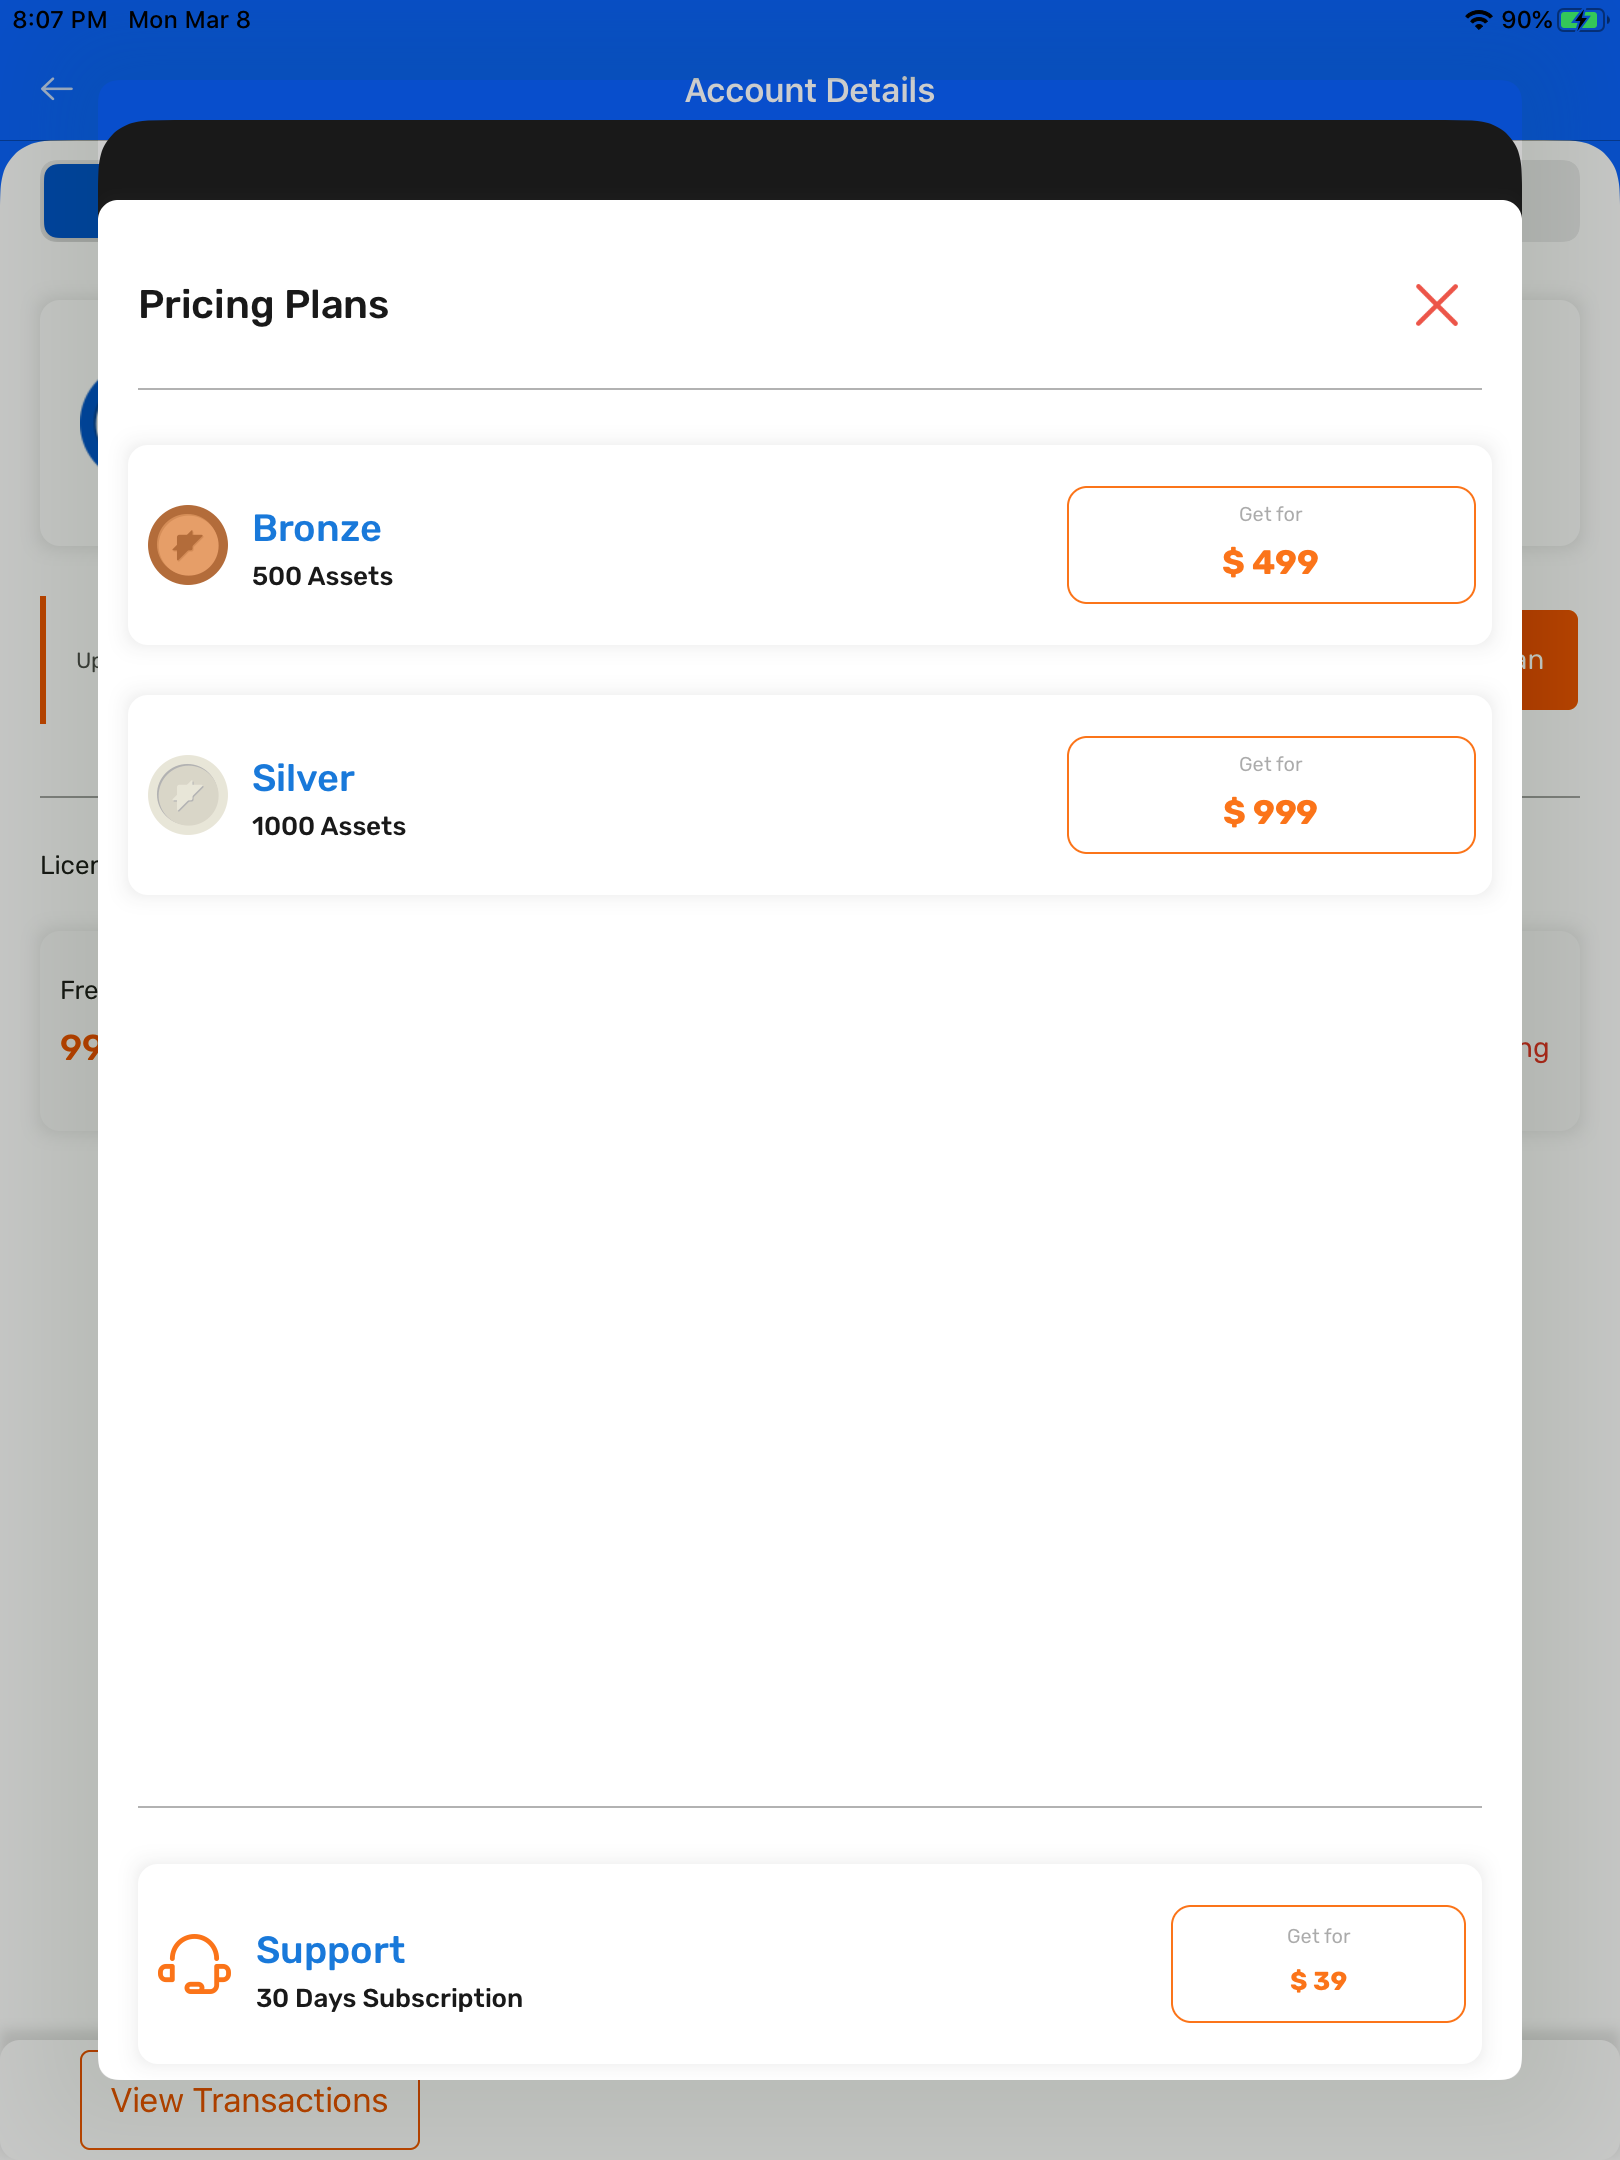Image resolution: width=1620 pixels, height=2160 pixels.
Task: Close the Pricing Plans dialog
Action: pyautogui.click(x=1436, y=305)
